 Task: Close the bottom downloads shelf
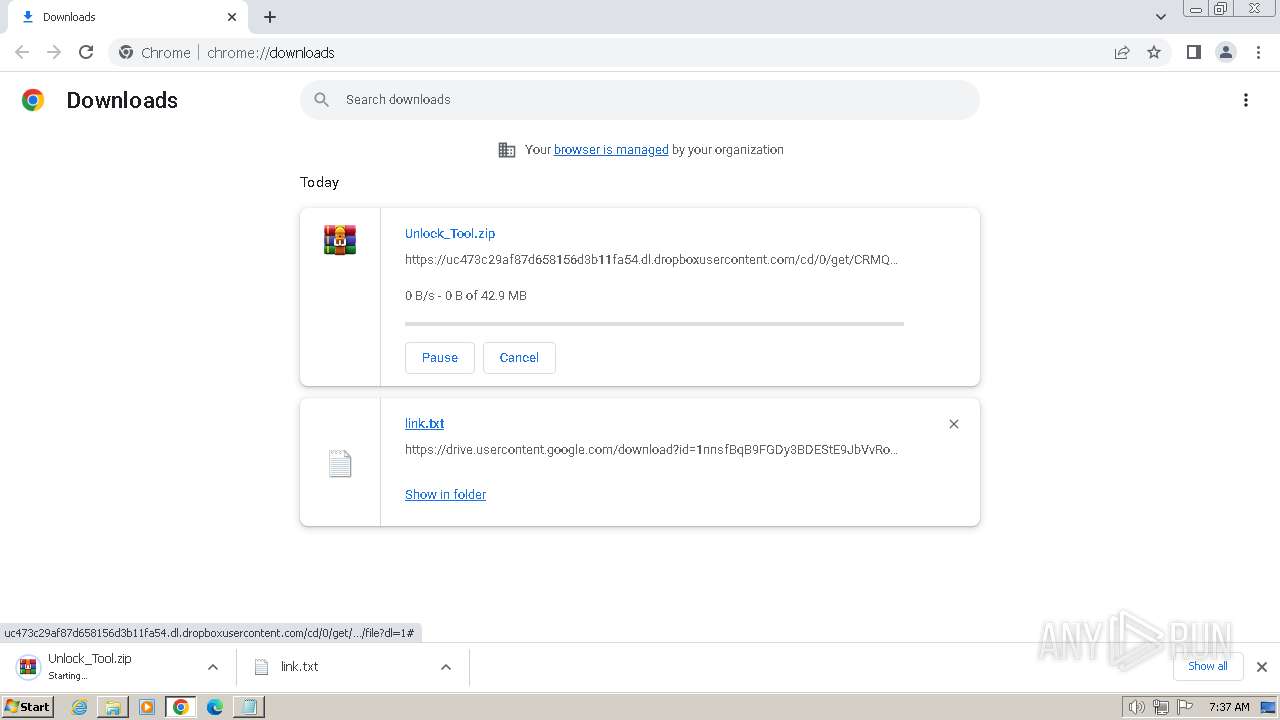coord(1262,667)
